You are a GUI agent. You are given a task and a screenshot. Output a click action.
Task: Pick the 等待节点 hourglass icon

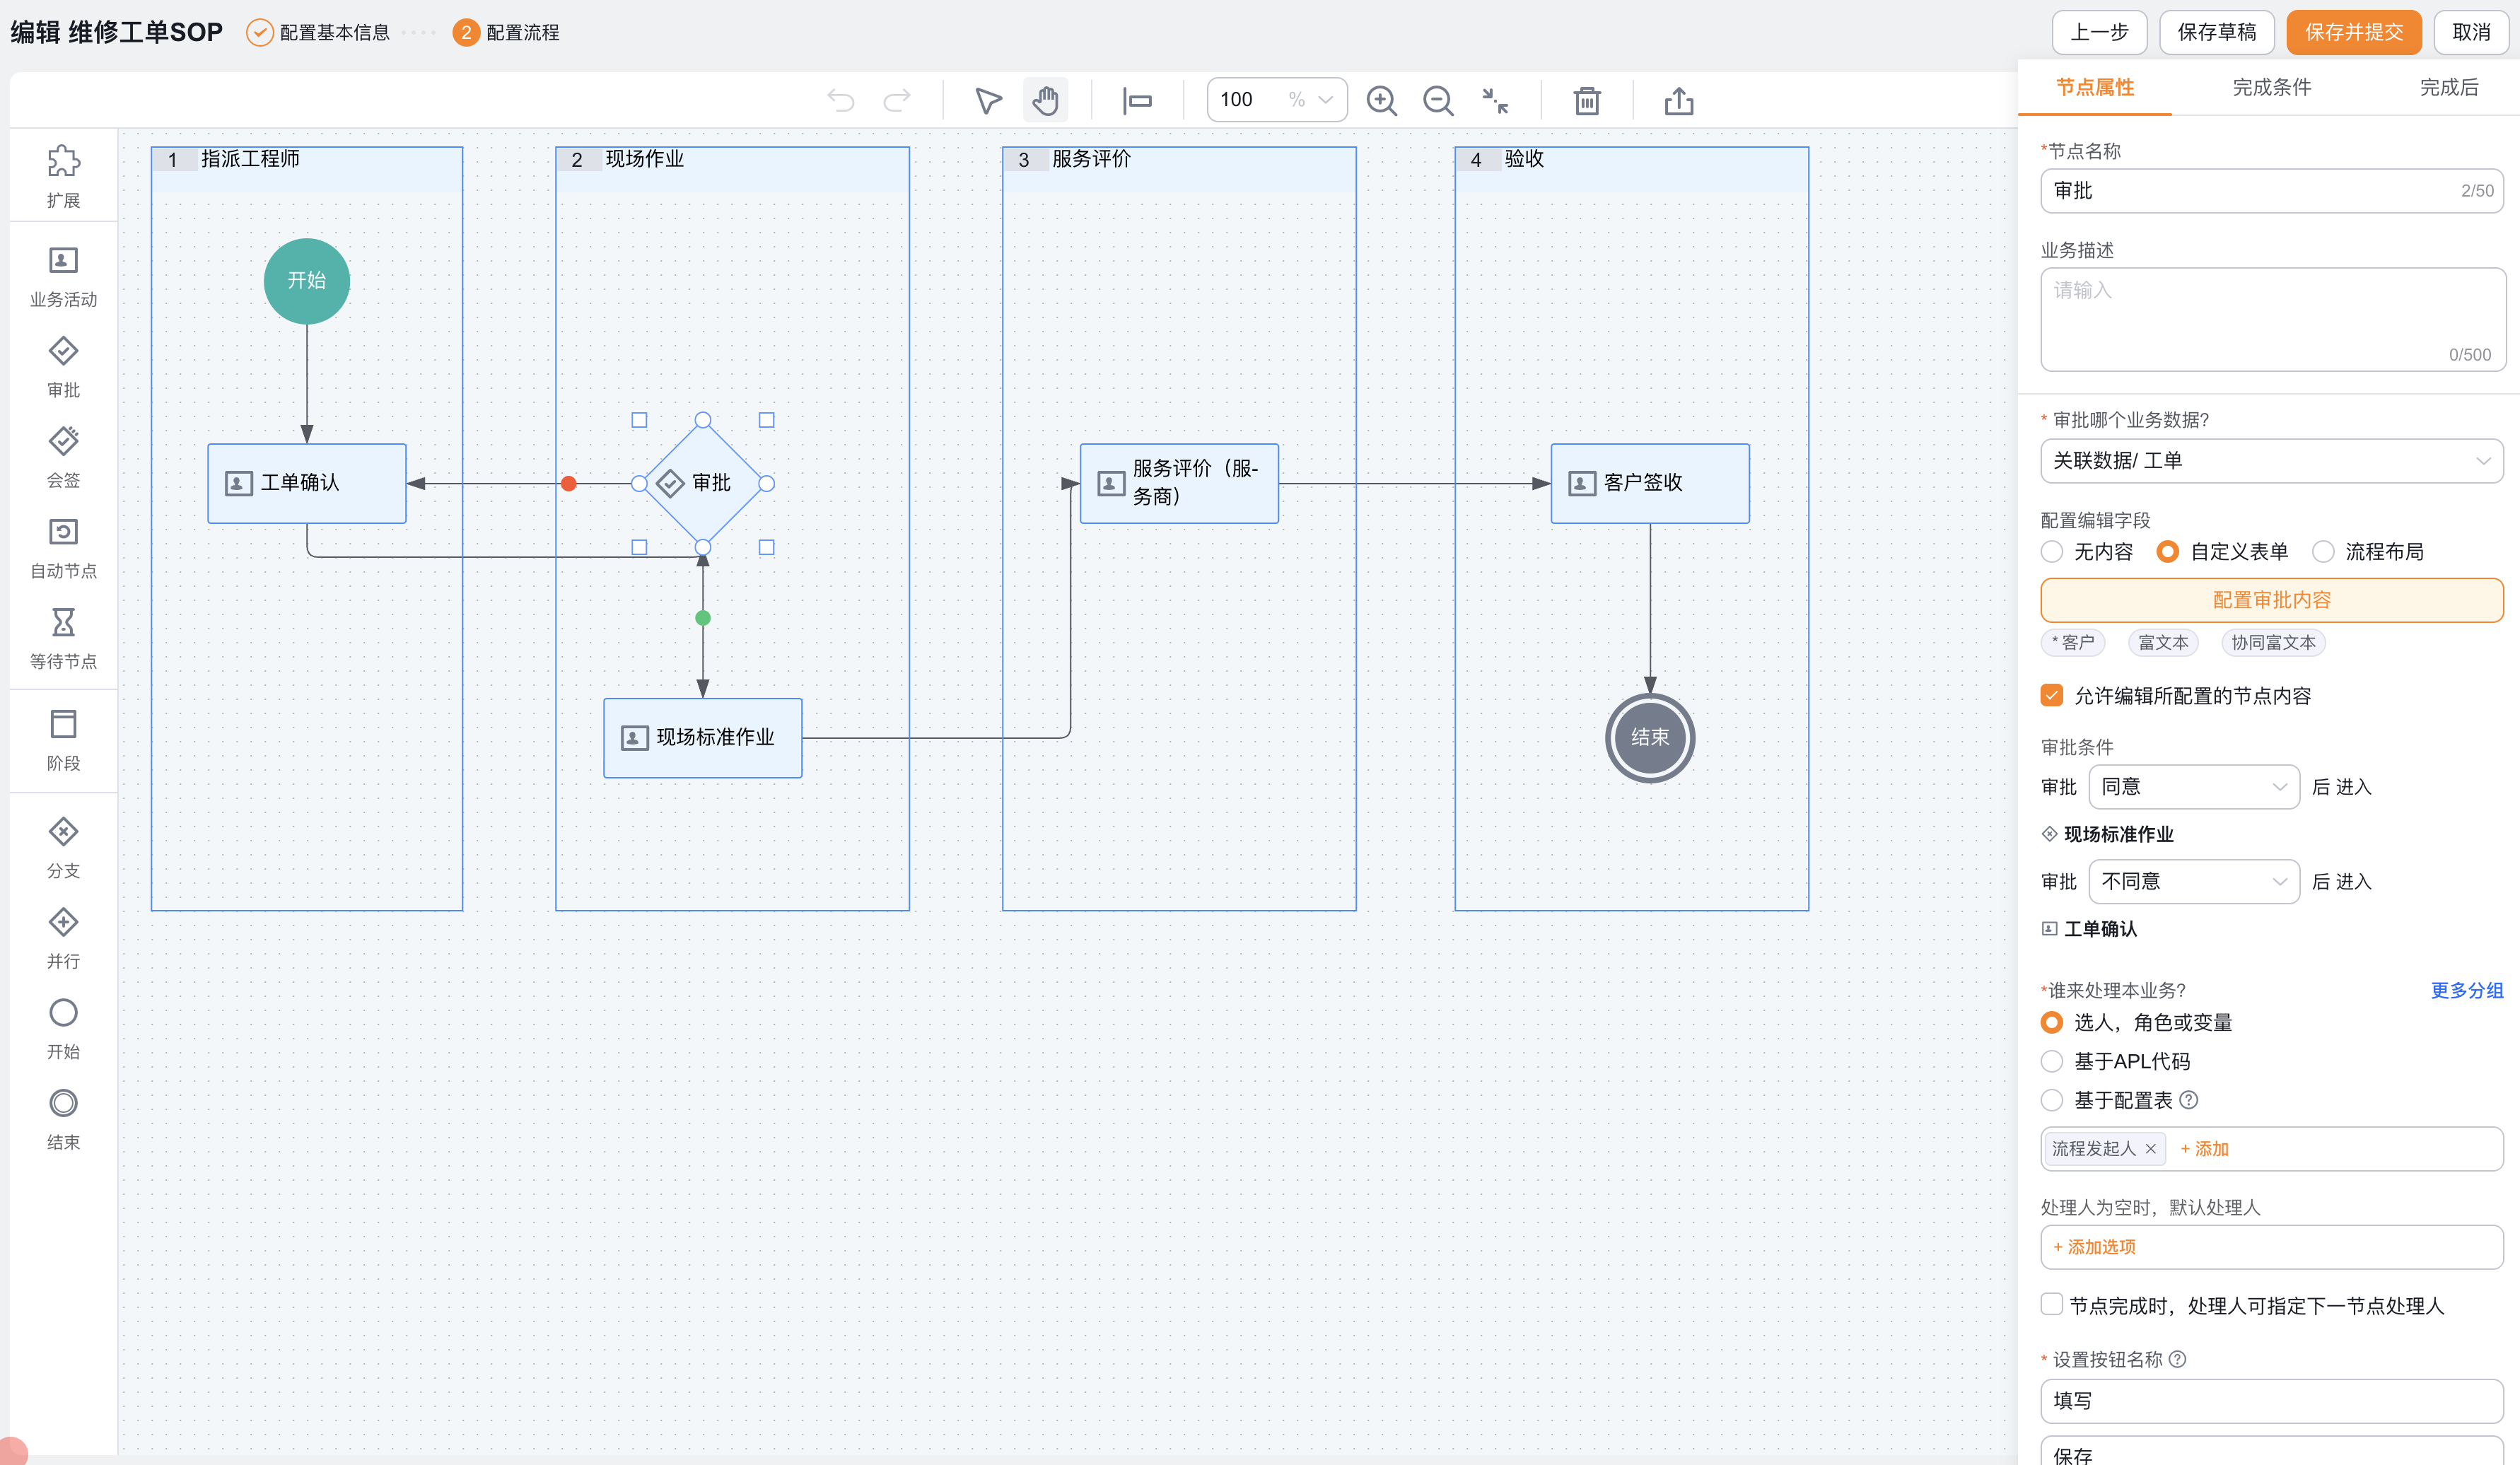click(63, 622)
